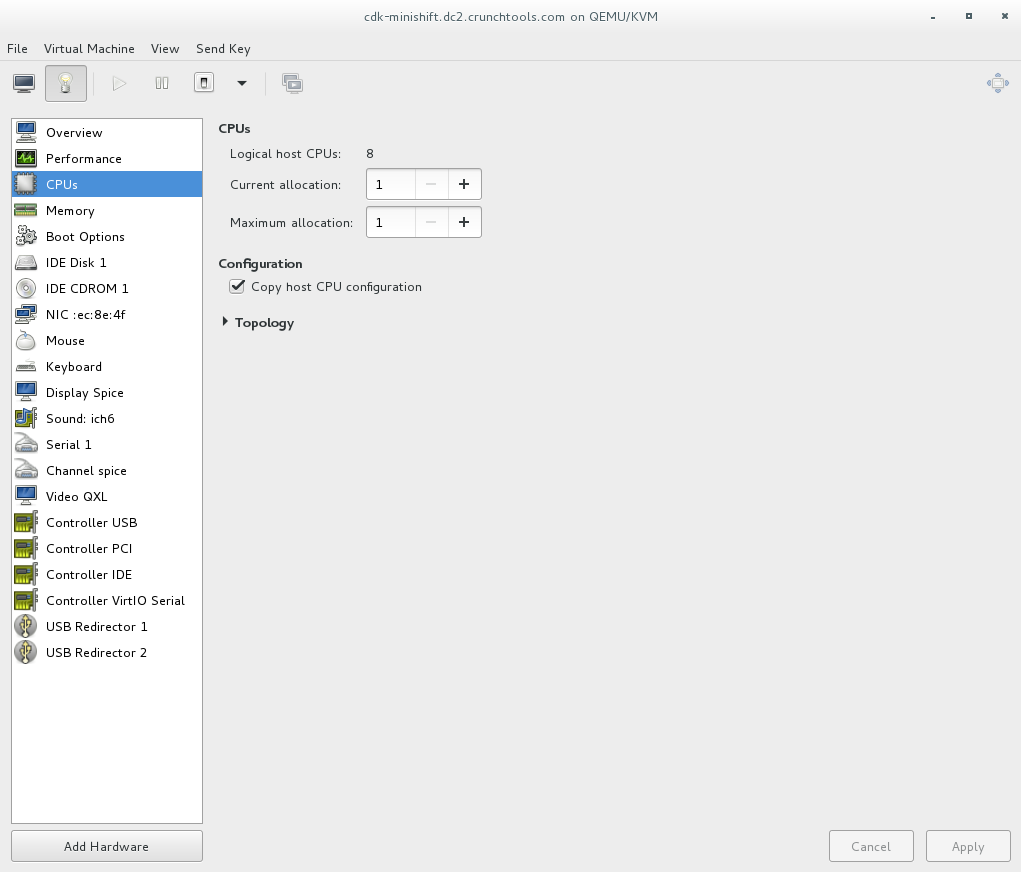Click the Apply button

967,846
